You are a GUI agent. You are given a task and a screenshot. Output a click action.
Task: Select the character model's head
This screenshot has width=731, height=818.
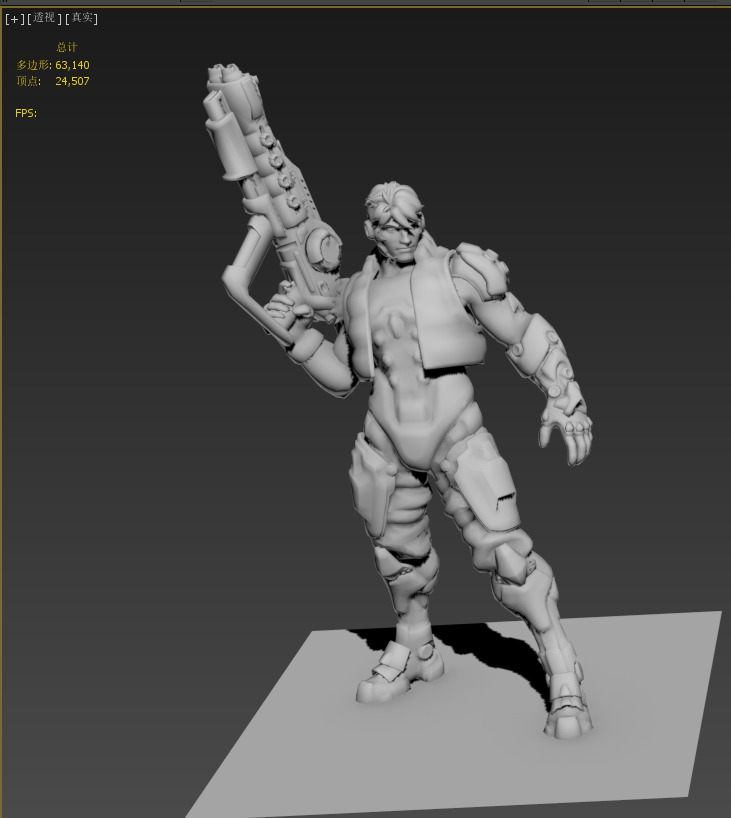pyautogui.click(x=396, y=222)
